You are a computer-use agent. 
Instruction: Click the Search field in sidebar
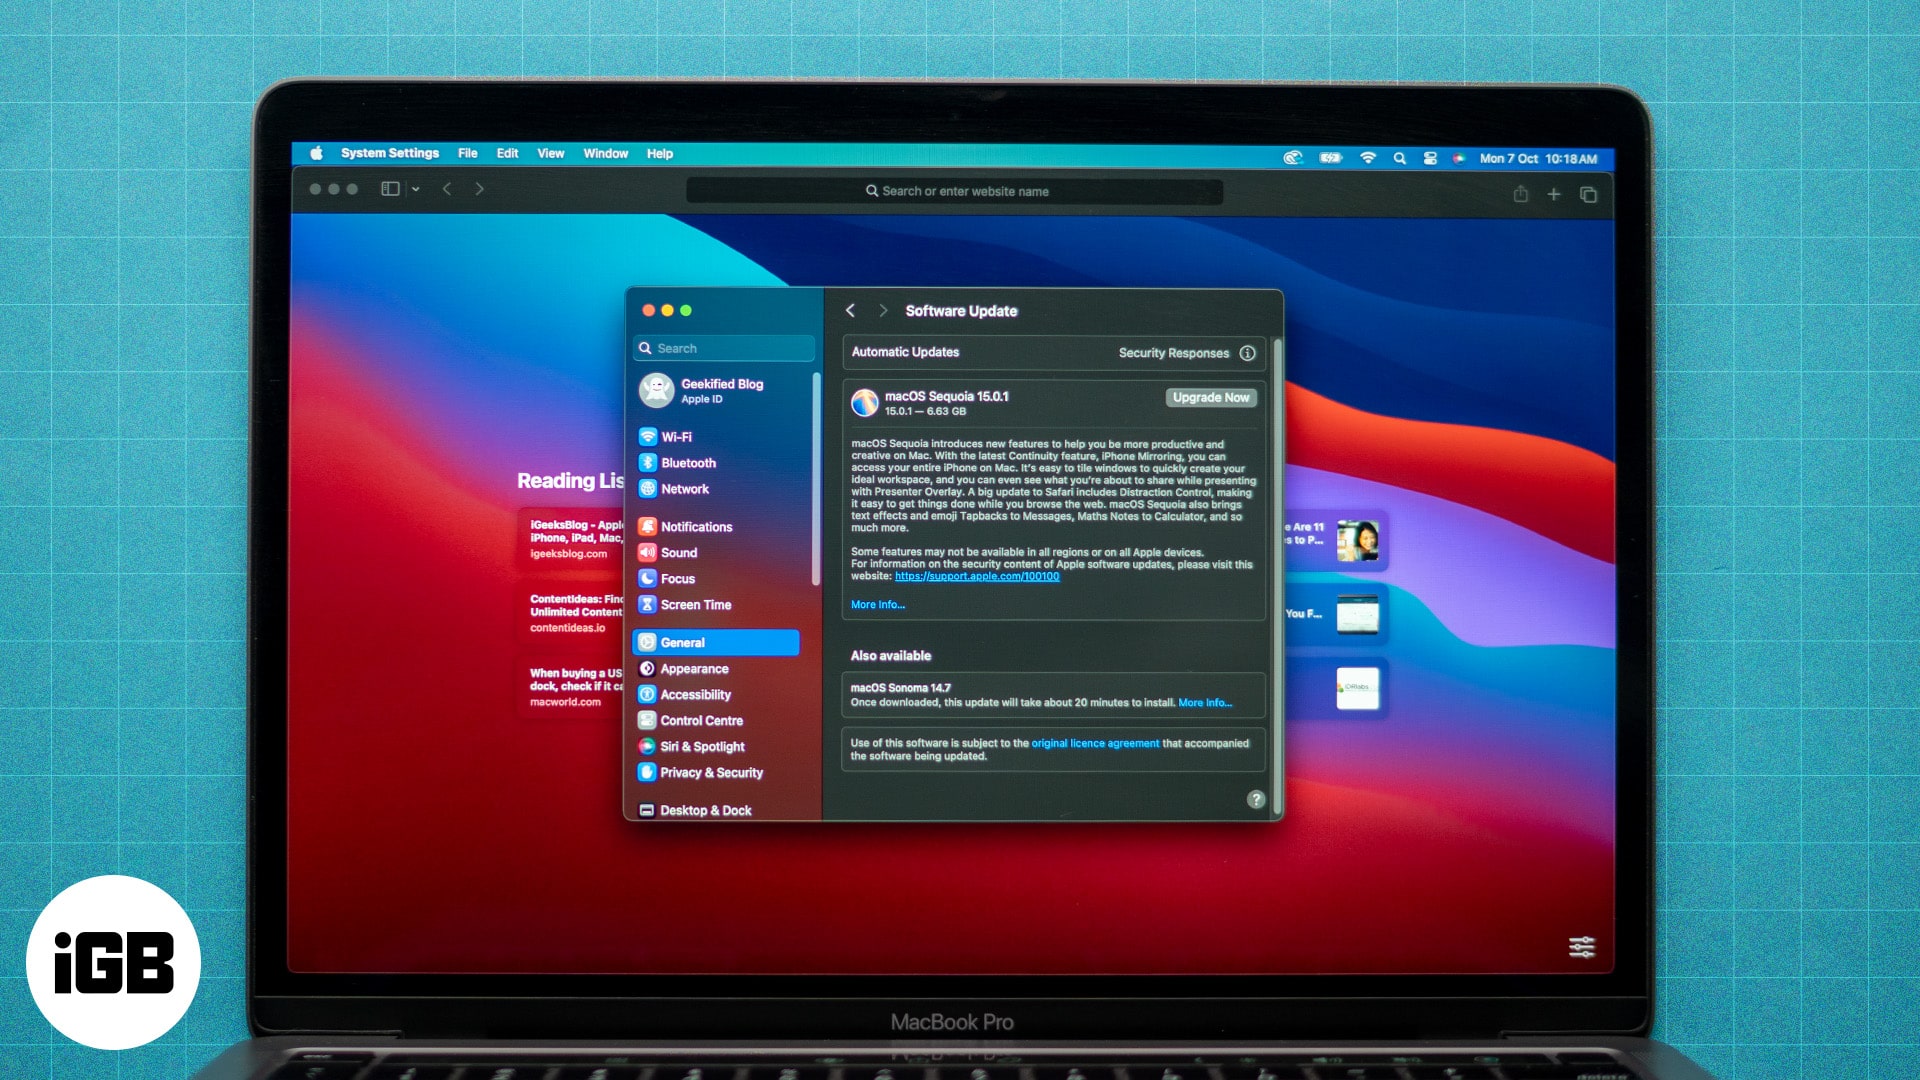click(x=723, y=347)
